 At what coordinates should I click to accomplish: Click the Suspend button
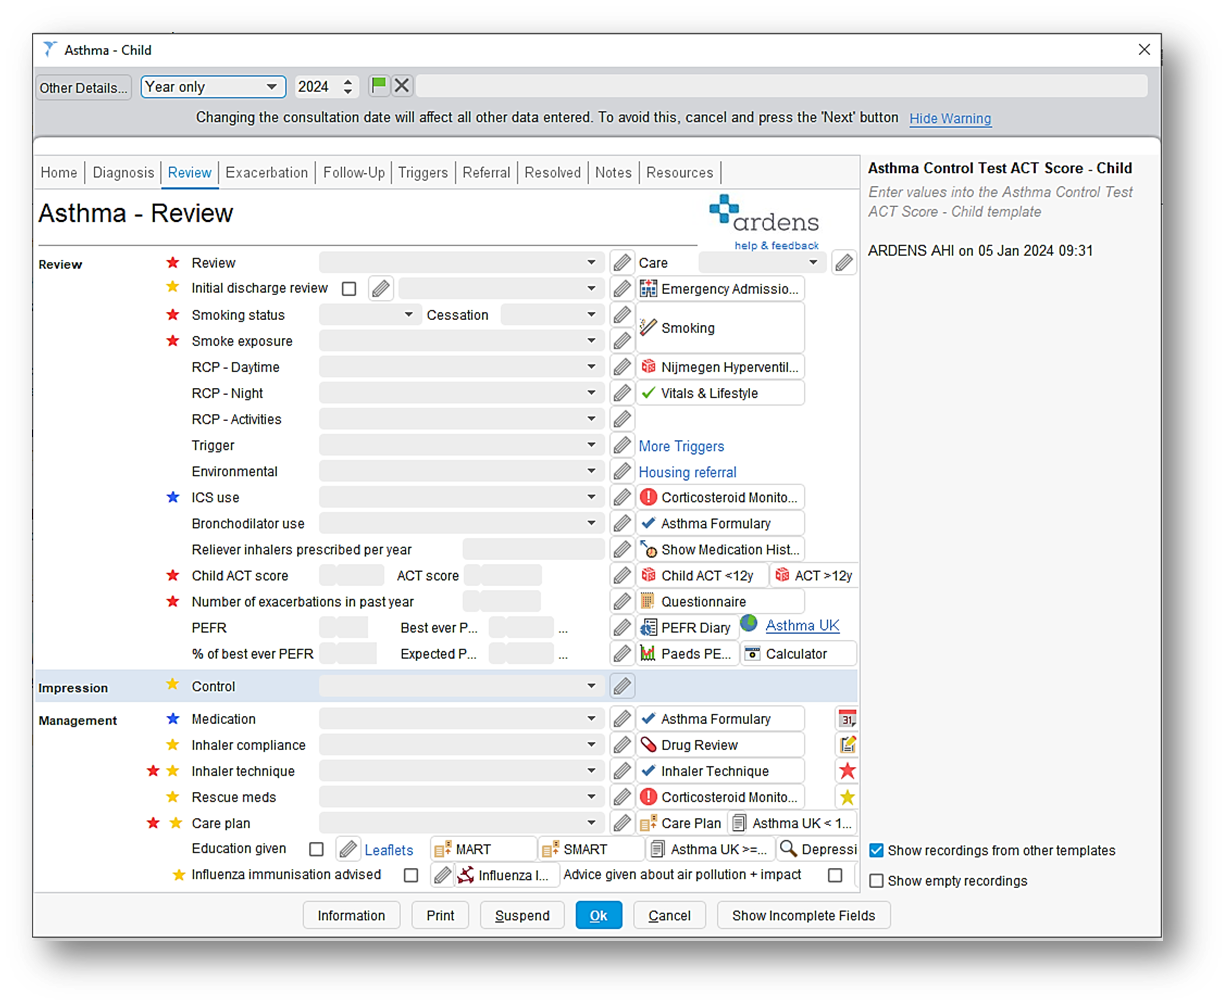click(x=522, y=915)
